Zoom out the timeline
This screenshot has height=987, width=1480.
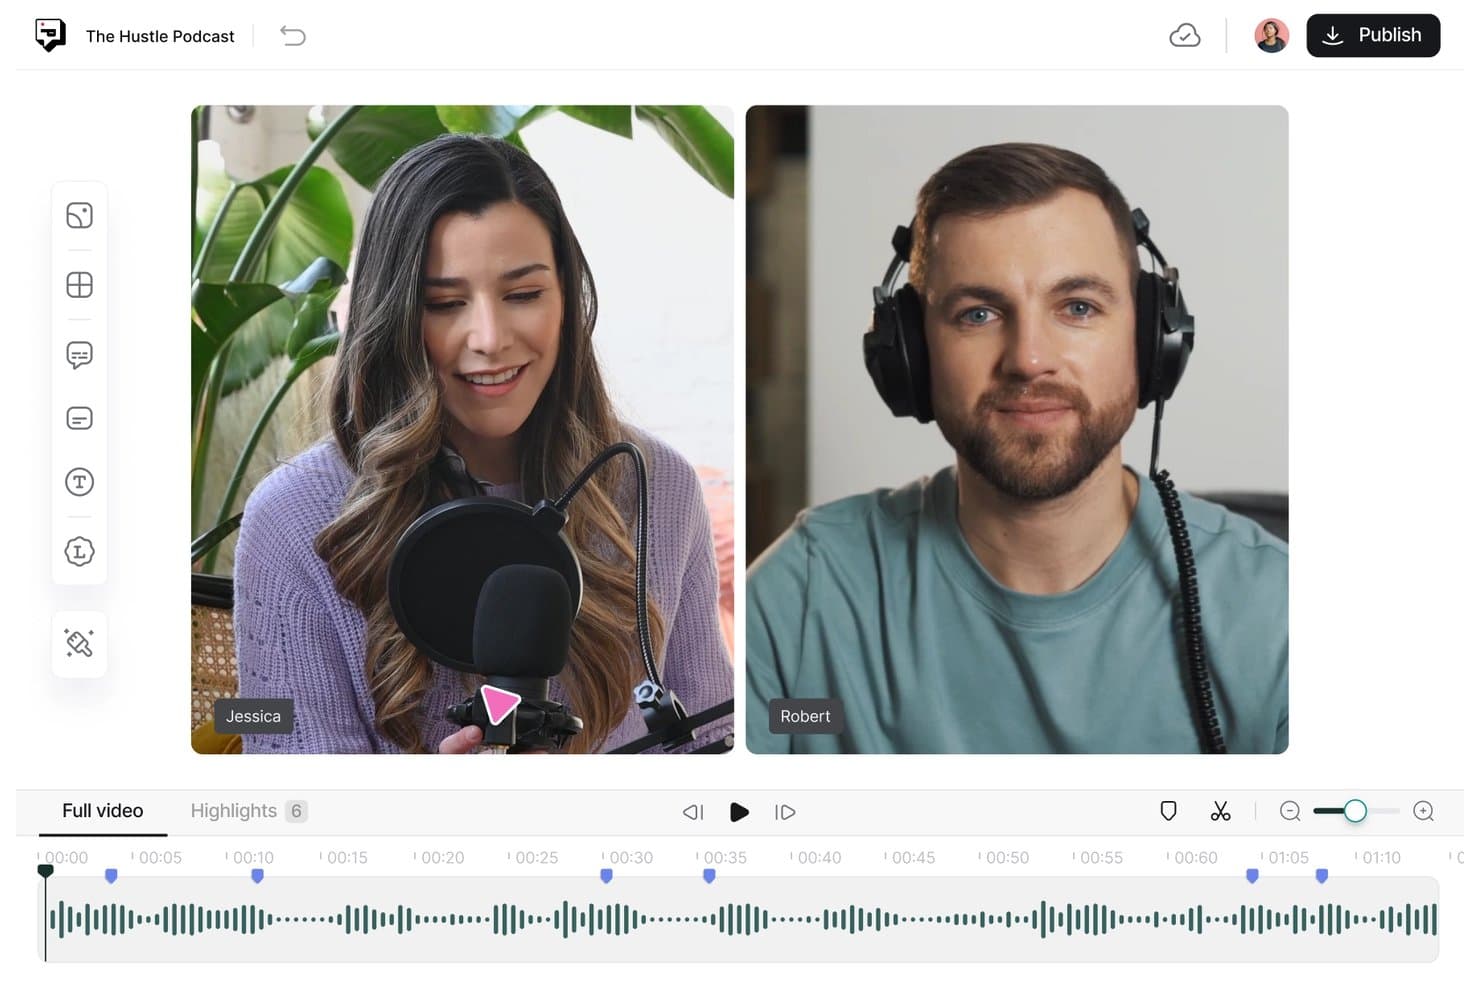coord(1290,811)
